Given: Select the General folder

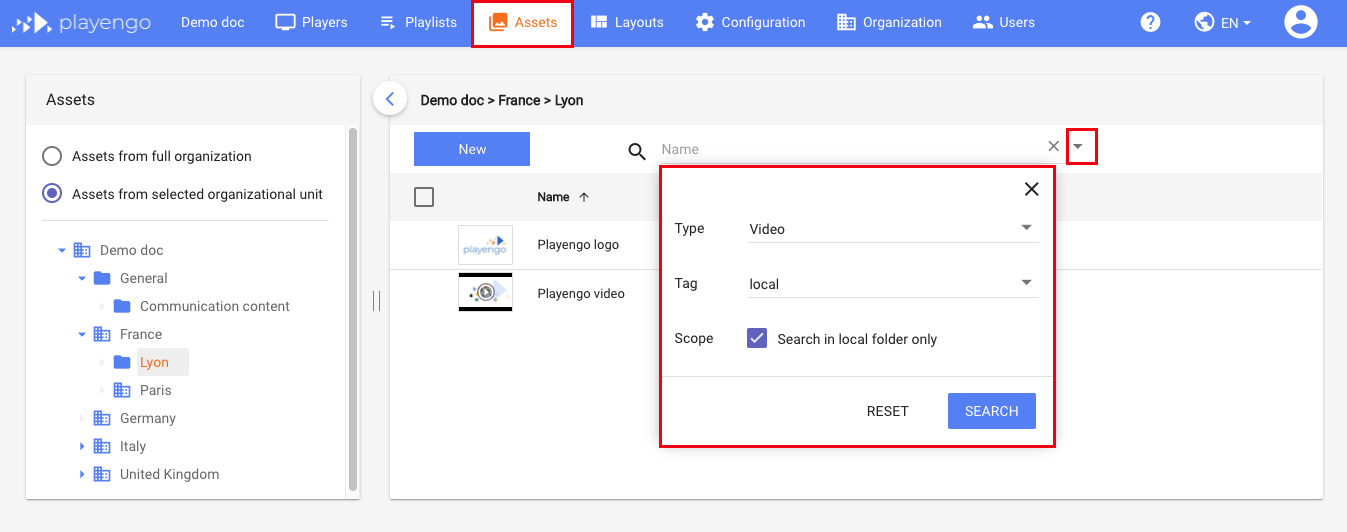Looking at the screenshot, I should click(x=143, y=278).
